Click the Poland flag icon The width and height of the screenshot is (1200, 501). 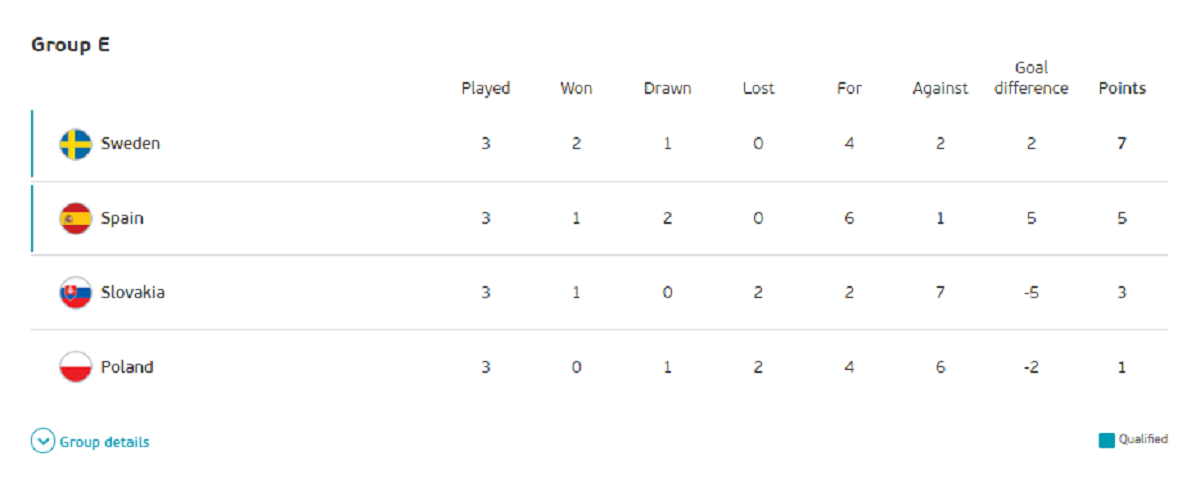pyautogui.click(x=76, y=367)
